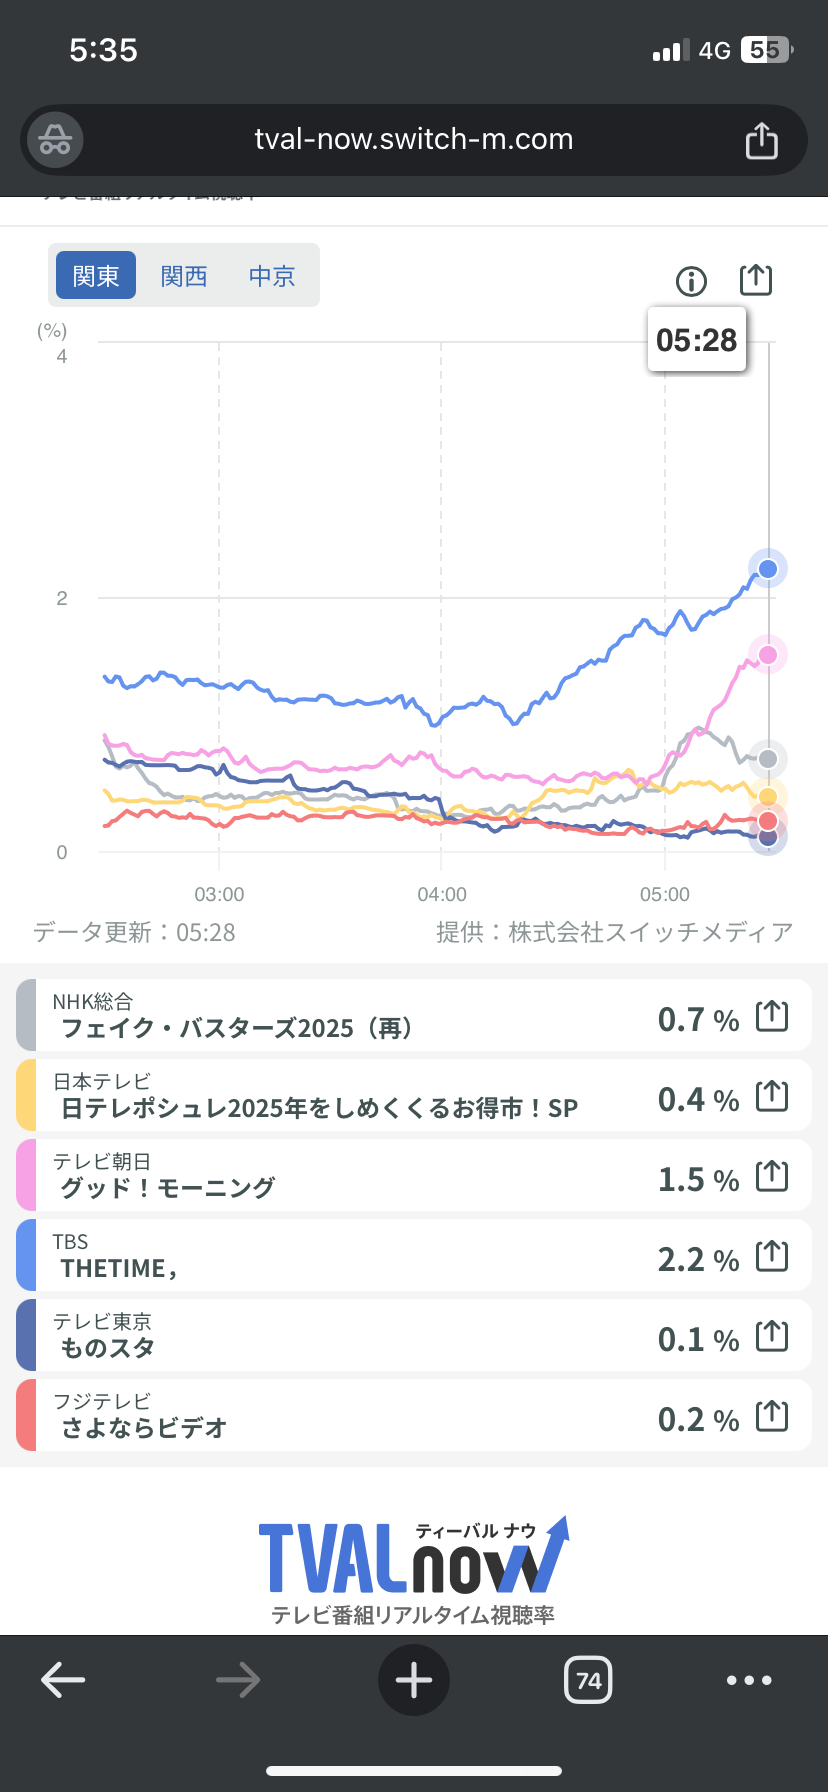This screenshot has width=828, height=1792.
Task: Switch to the 中京 region tab
Action: point(272,276)
